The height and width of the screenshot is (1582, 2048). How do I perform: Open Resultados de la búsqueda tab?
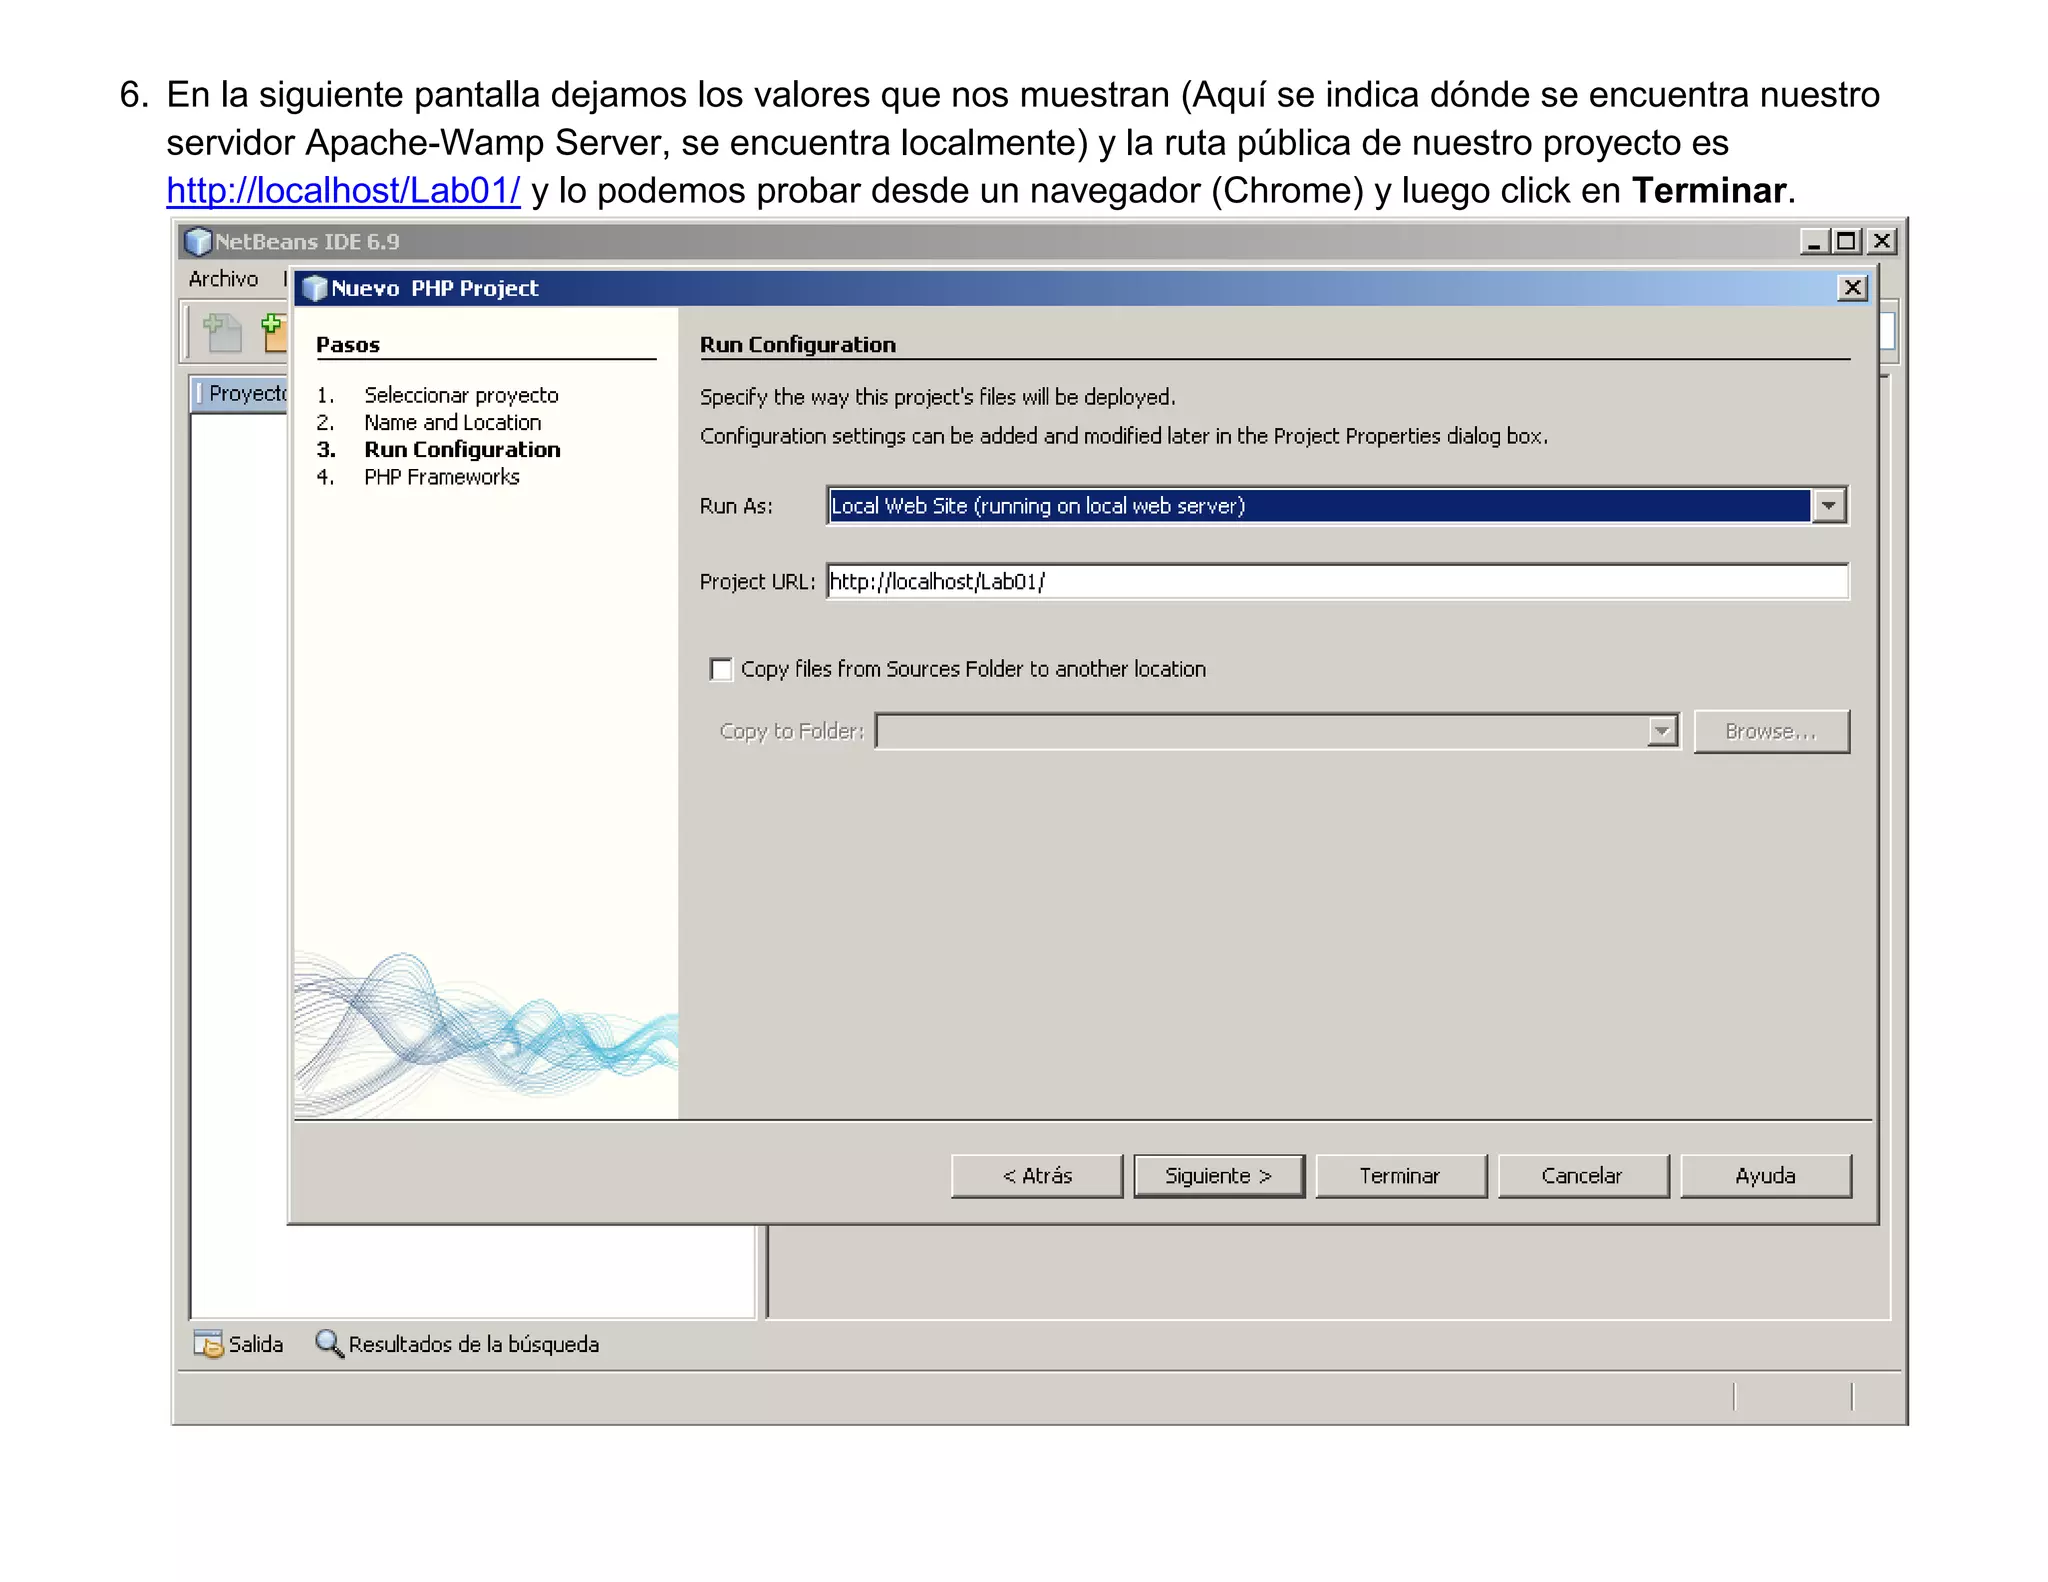457,1343
